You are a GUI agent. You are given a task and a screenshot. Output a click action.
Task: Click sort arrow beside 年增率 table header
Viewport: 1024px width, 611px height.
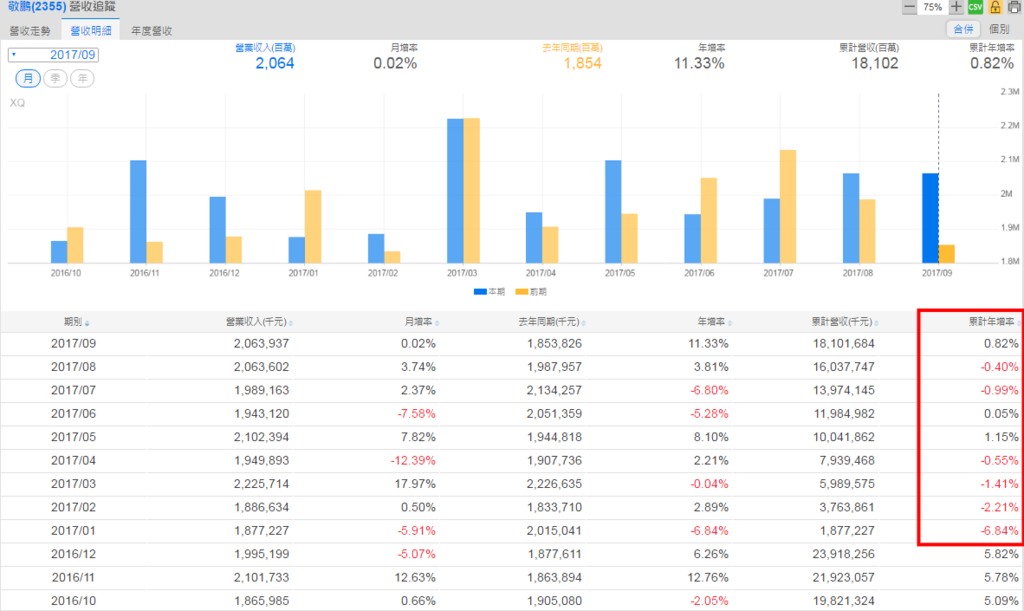(x=729, y=322)
